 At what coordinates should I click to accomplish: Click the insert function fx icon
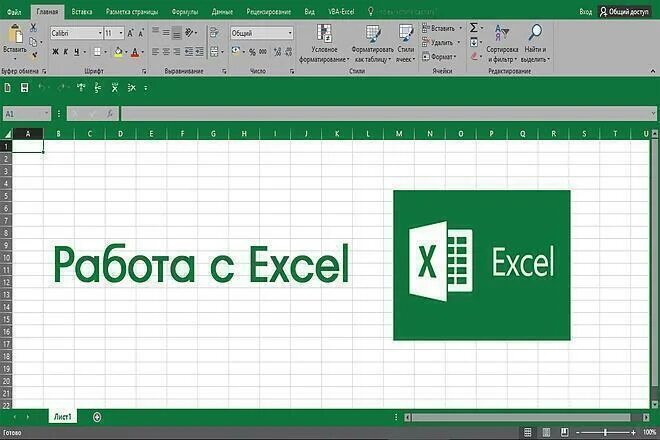[x=109, y=114]
